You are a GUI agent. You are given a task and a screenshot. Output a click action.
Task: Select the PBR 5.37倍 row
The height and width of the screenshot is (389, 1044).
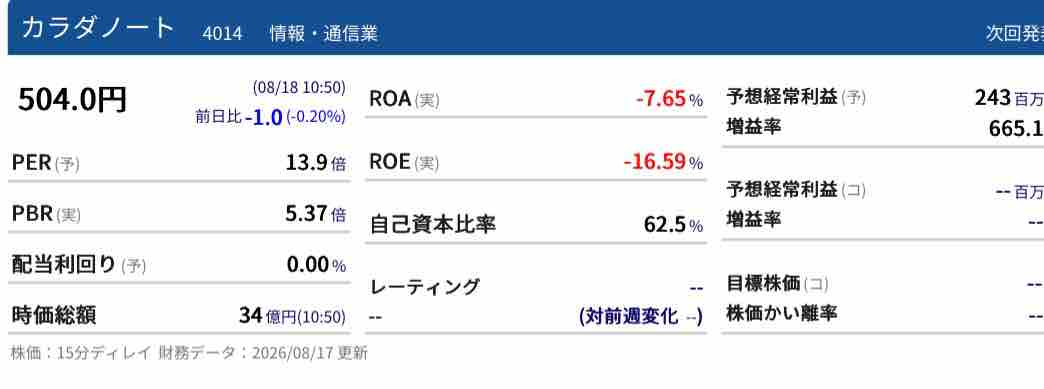179,214
